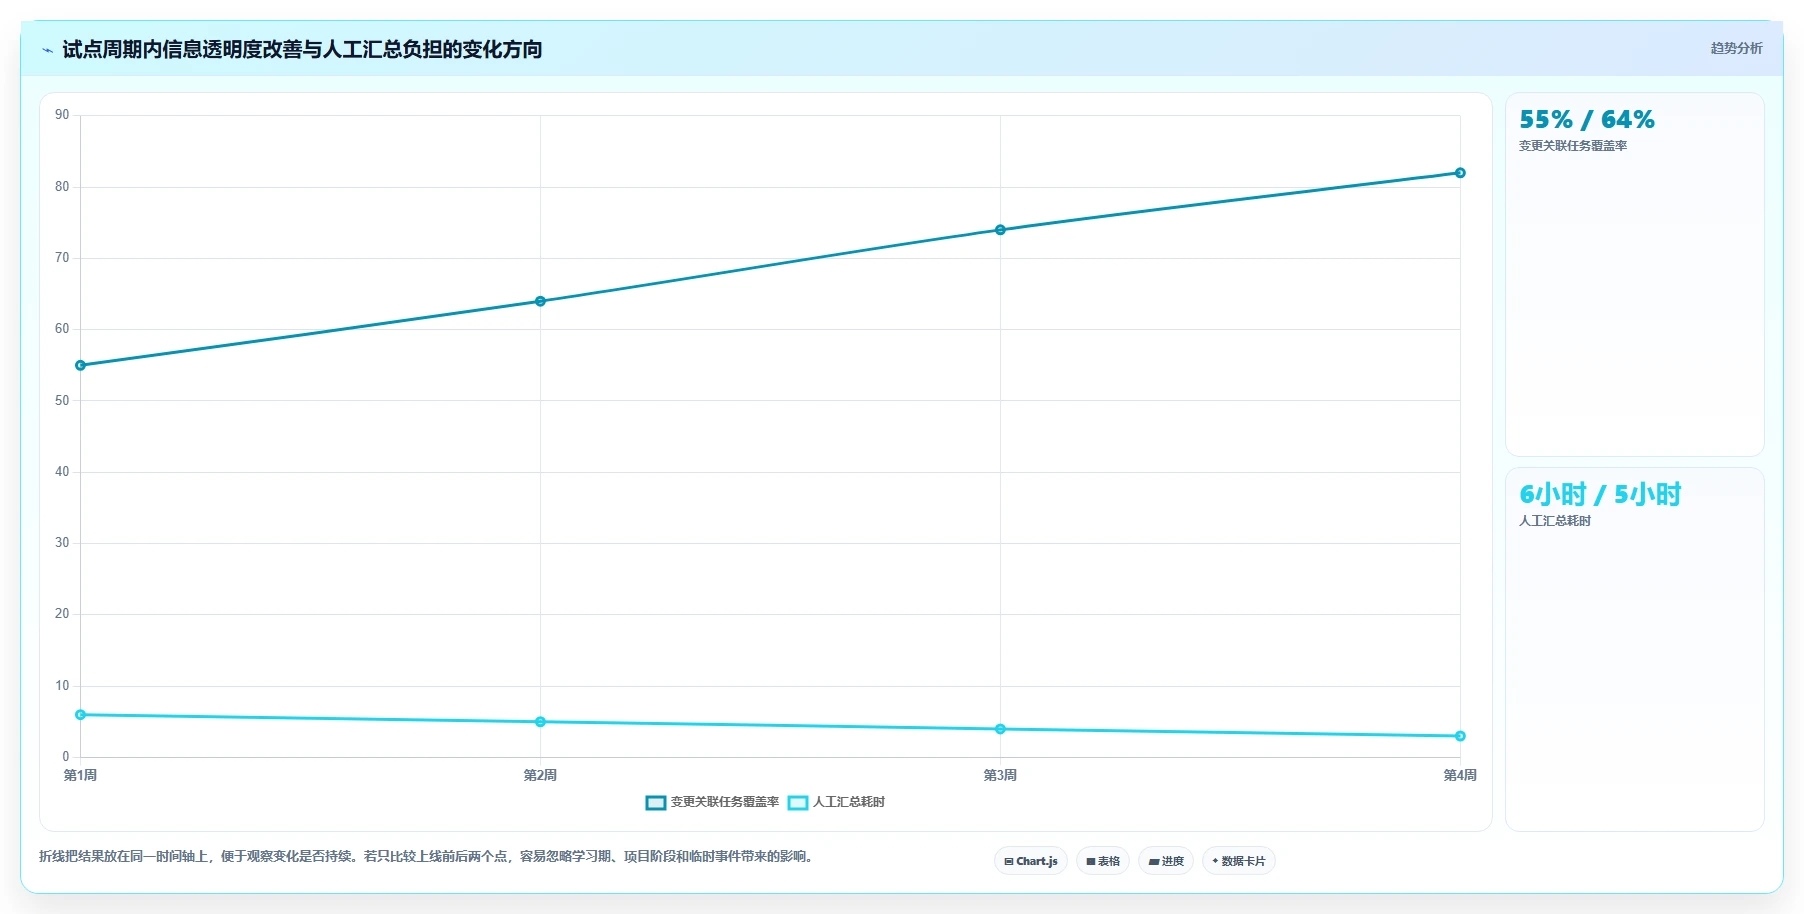The image size is (1804, 914).
Task: Click the footnote text starting 折线把结果
Action: pyautogui.click(x=428, y=856)
